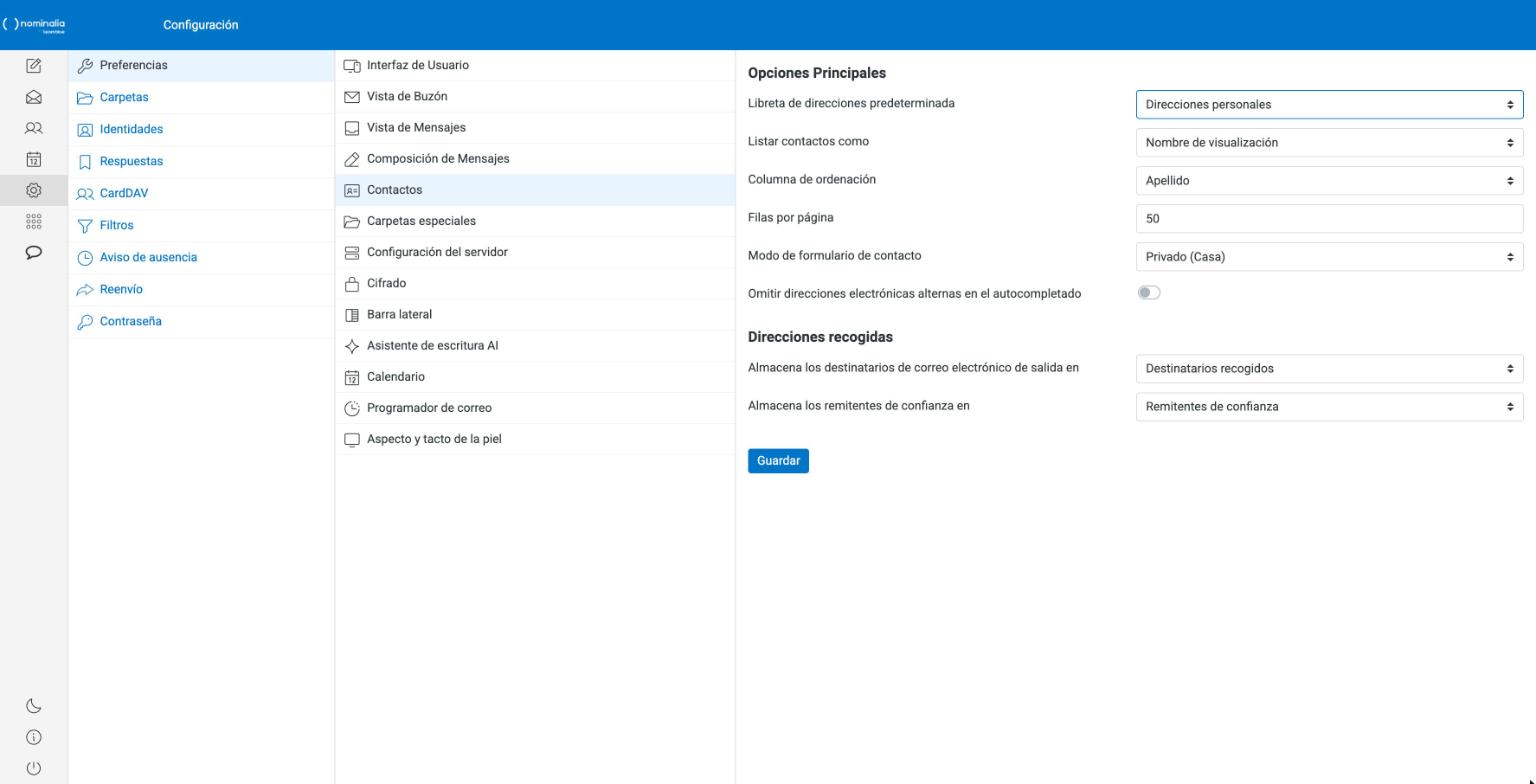Click the Contraseña key icon

[85, 322]
